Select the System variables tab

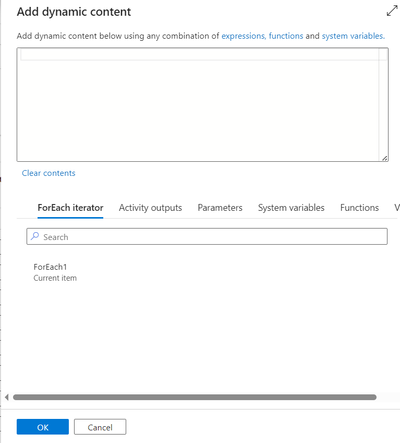tap(291, 208)
